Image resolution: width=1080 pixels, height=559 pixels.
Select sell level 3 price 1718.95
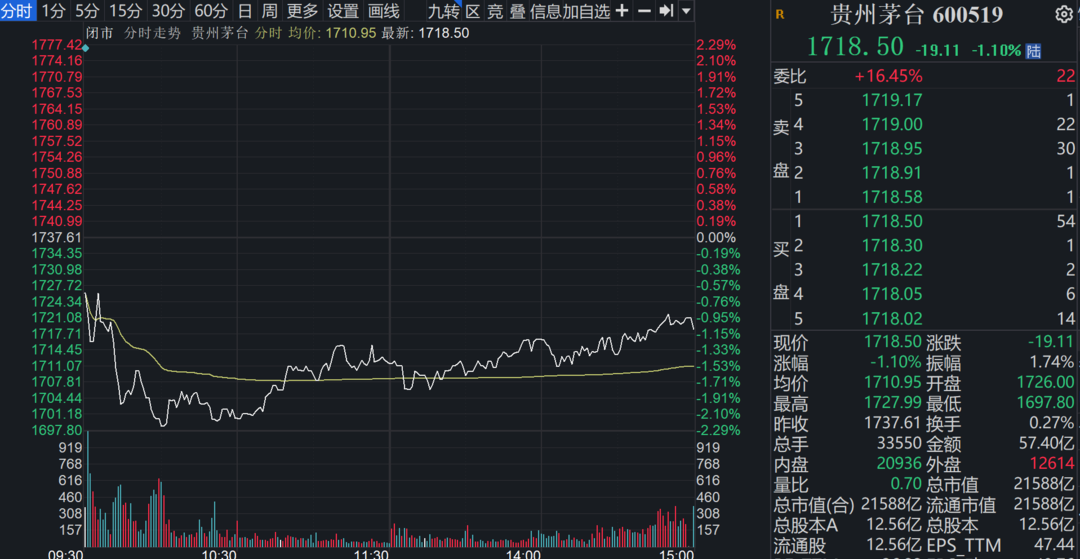coord(892,149)
